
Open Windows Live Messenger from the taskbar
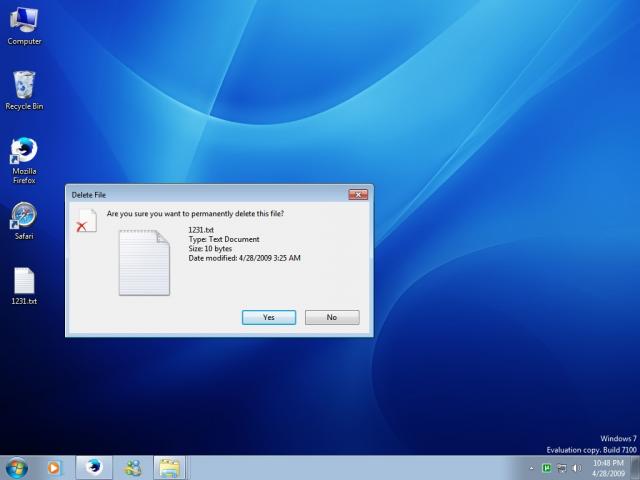point(132,467)
